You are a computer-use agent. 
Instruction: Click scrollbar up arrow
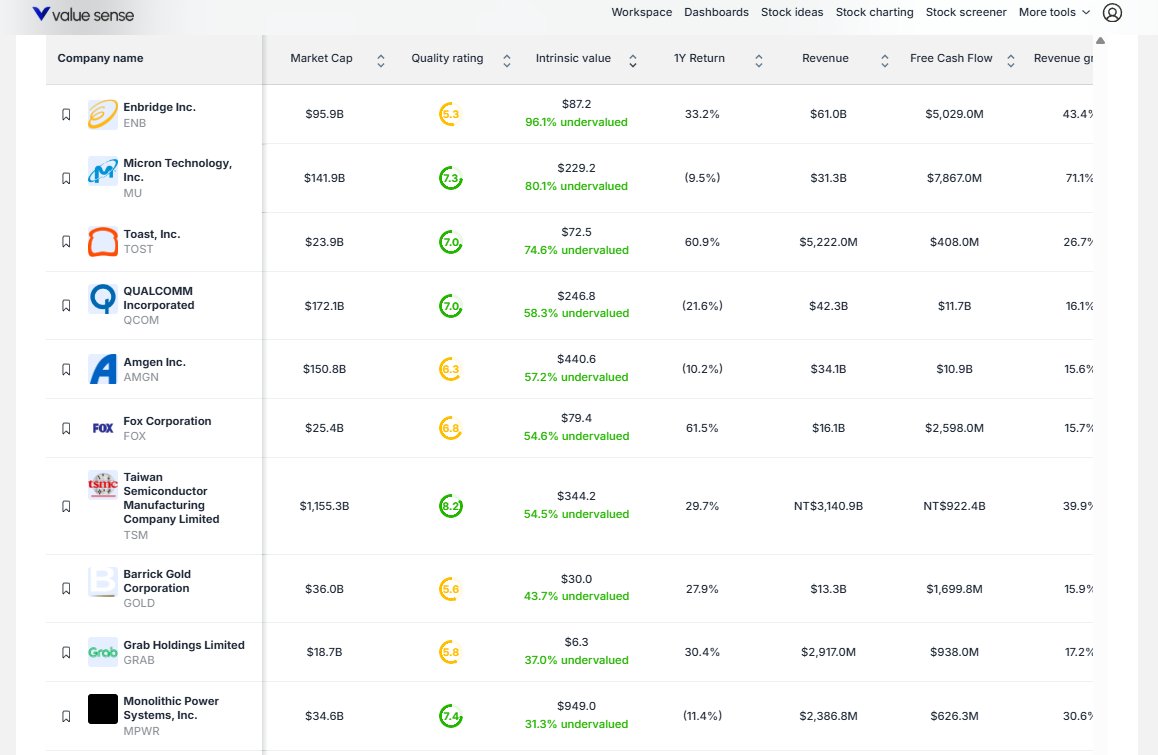(x=1100, y=41)
